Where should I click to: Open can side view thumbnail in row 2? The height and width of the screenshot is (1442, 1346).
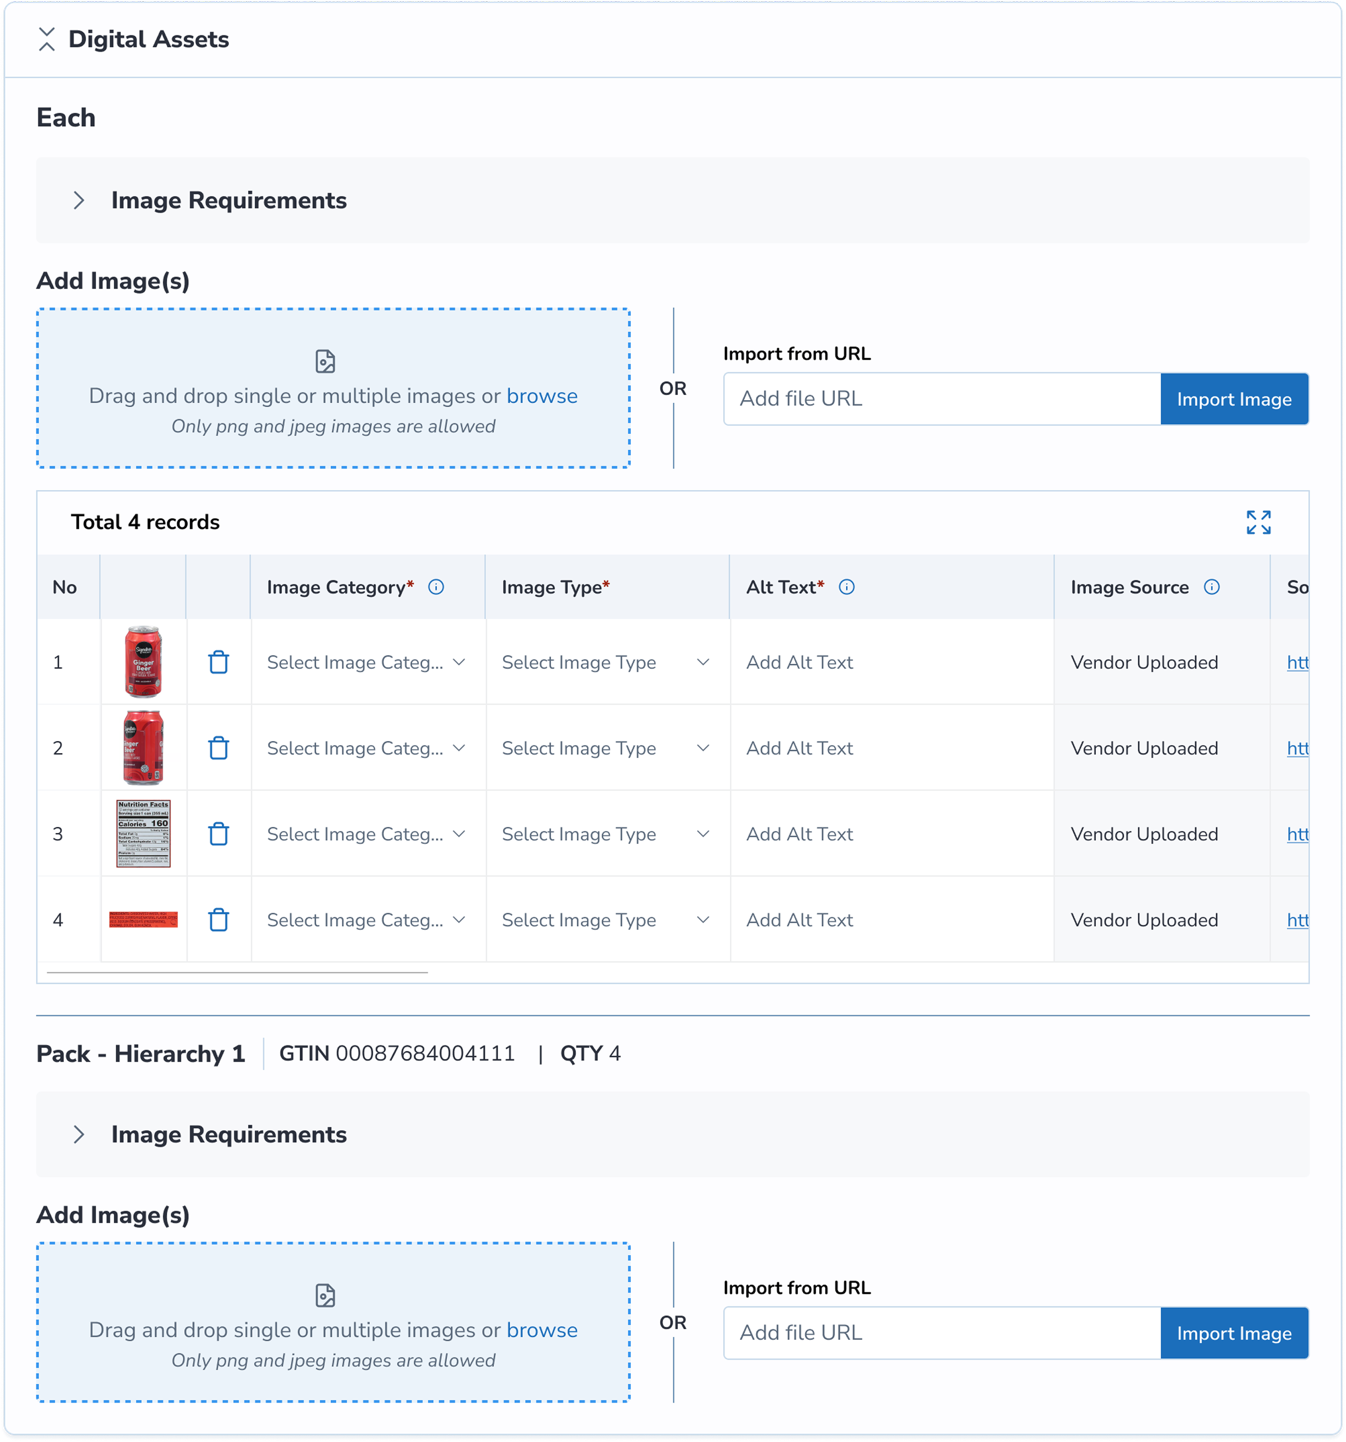(x=143, y=748)
